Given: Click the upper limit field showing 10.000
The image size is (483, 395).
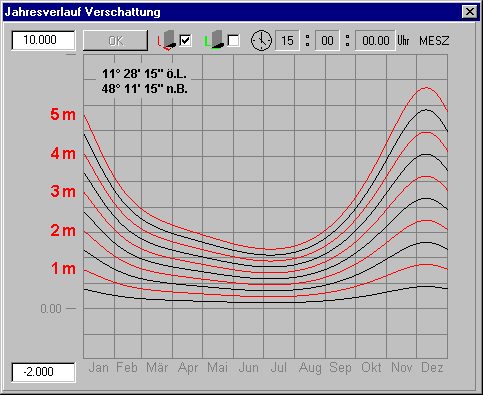Looking at the screenshot, I should click(43, 40).
